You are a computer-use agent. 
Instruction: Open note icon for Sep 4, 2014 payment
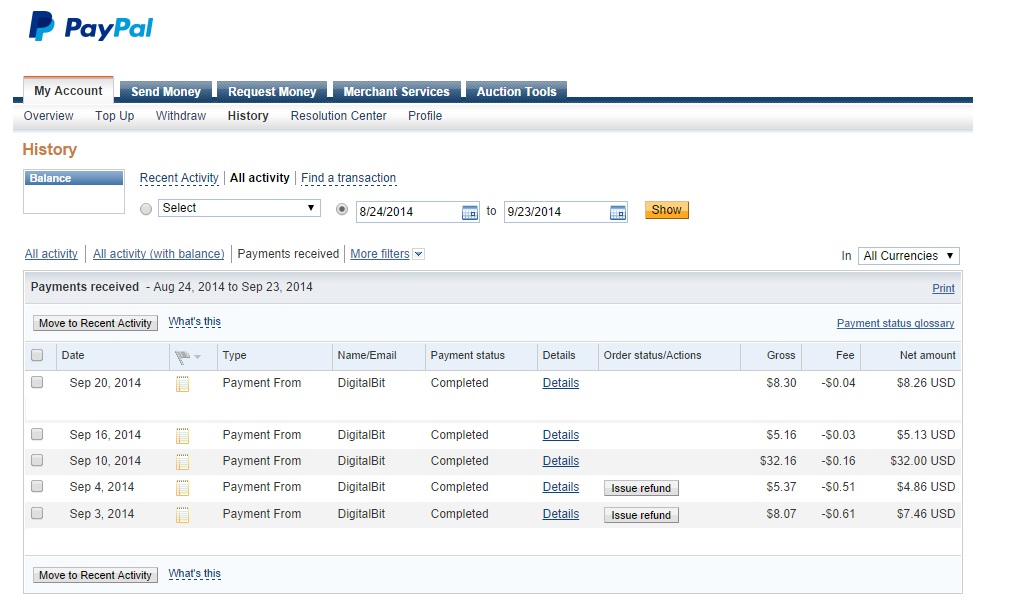183,488
